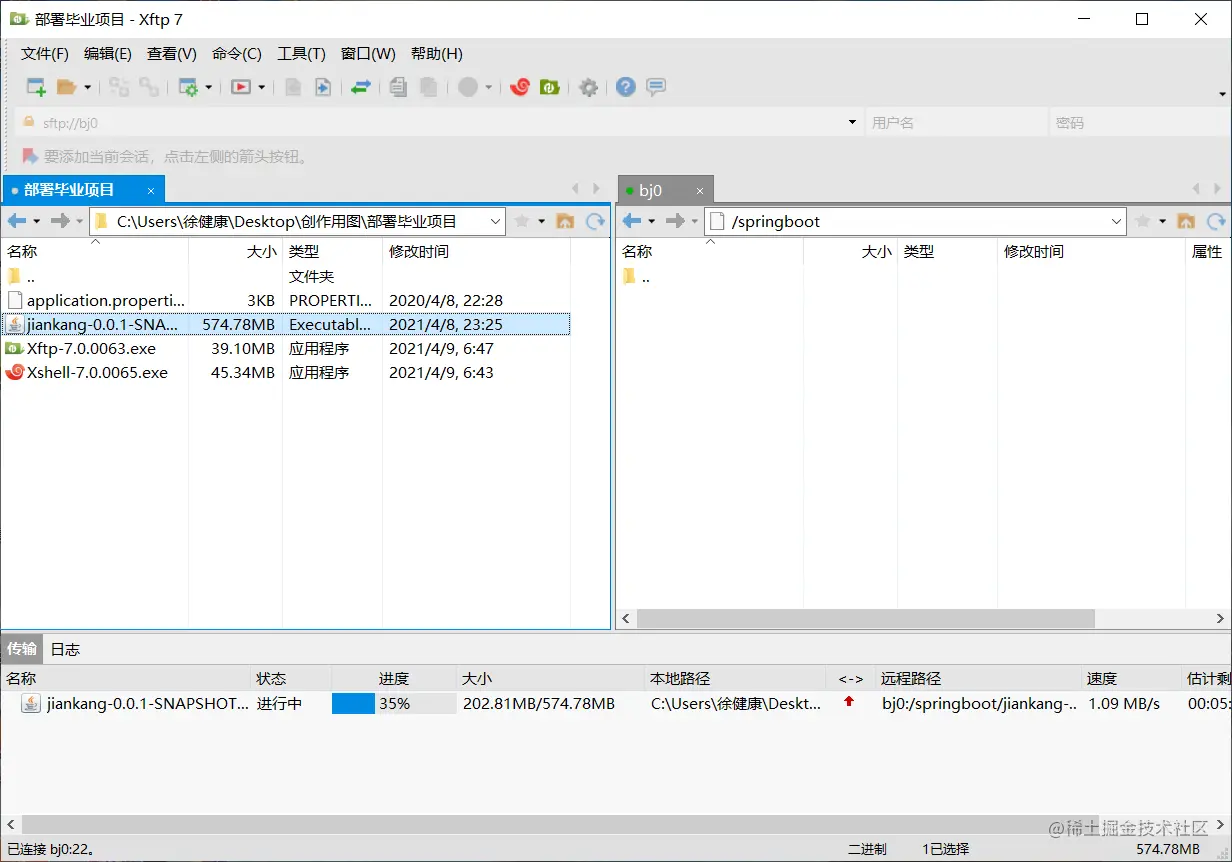
Task: Close the bj0 tab
Action: click(700, 190)
